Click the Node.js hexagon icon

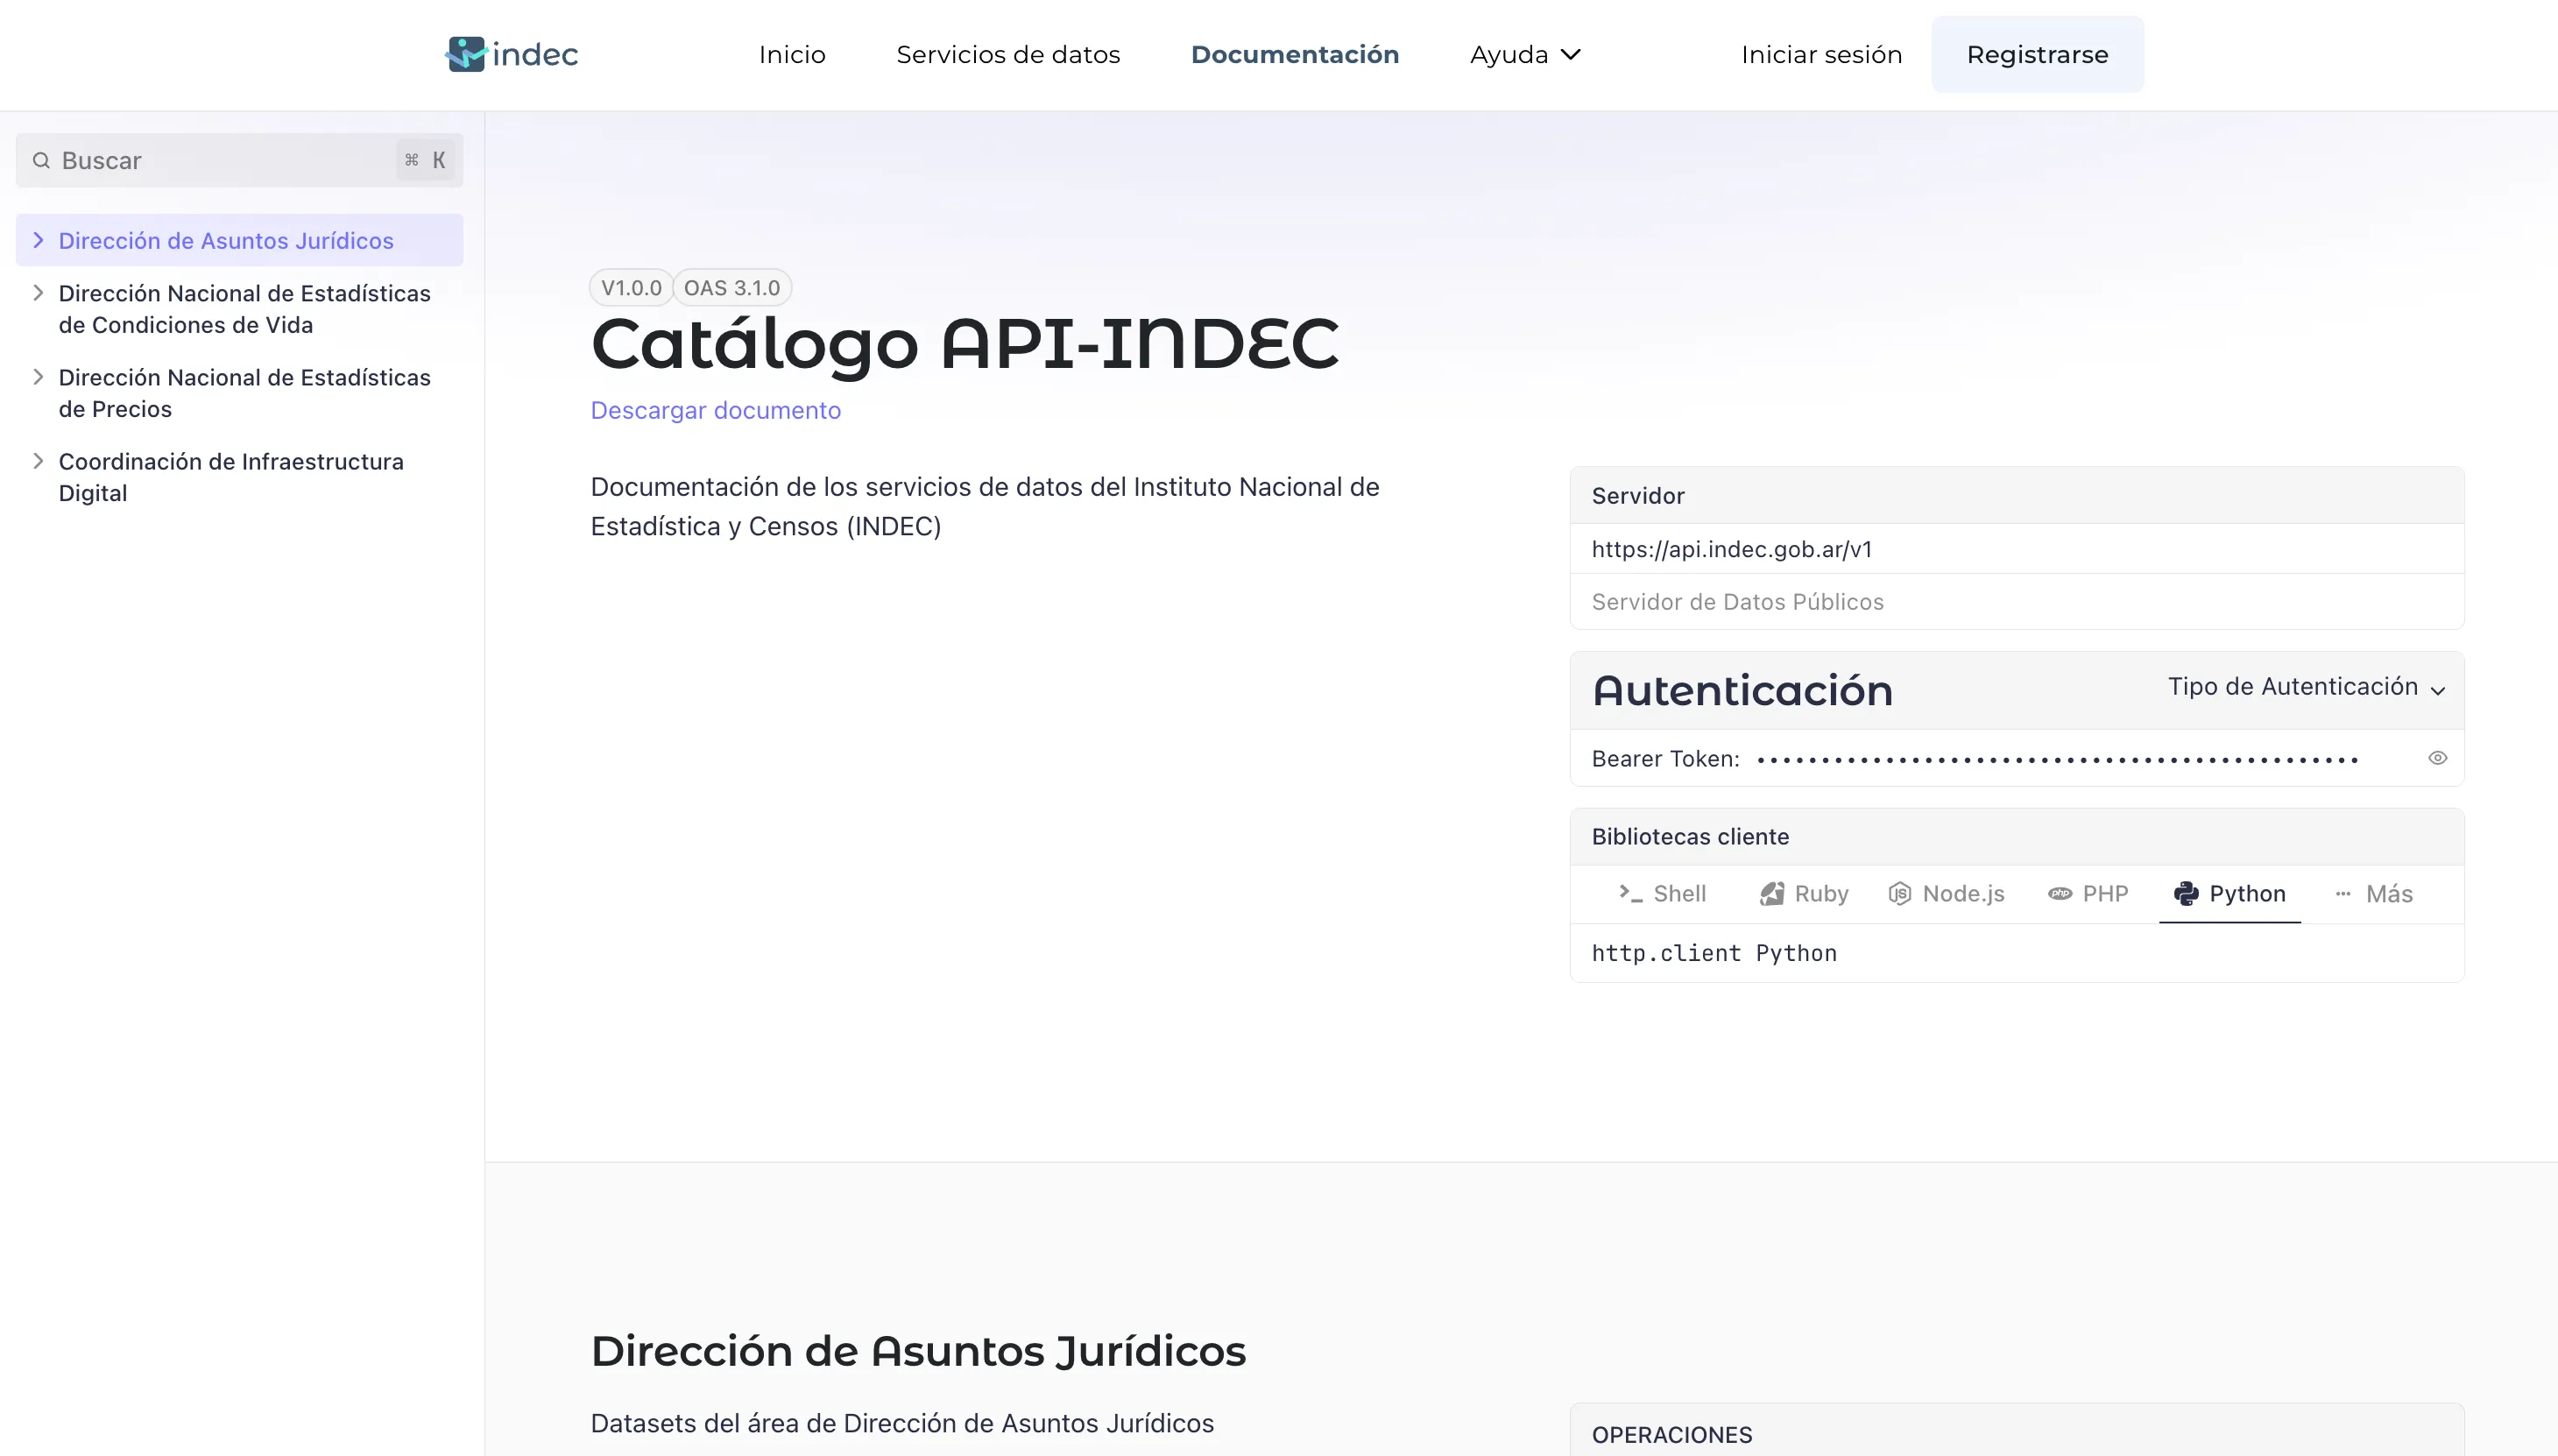pyautogui.click(x=1899, y=893)
